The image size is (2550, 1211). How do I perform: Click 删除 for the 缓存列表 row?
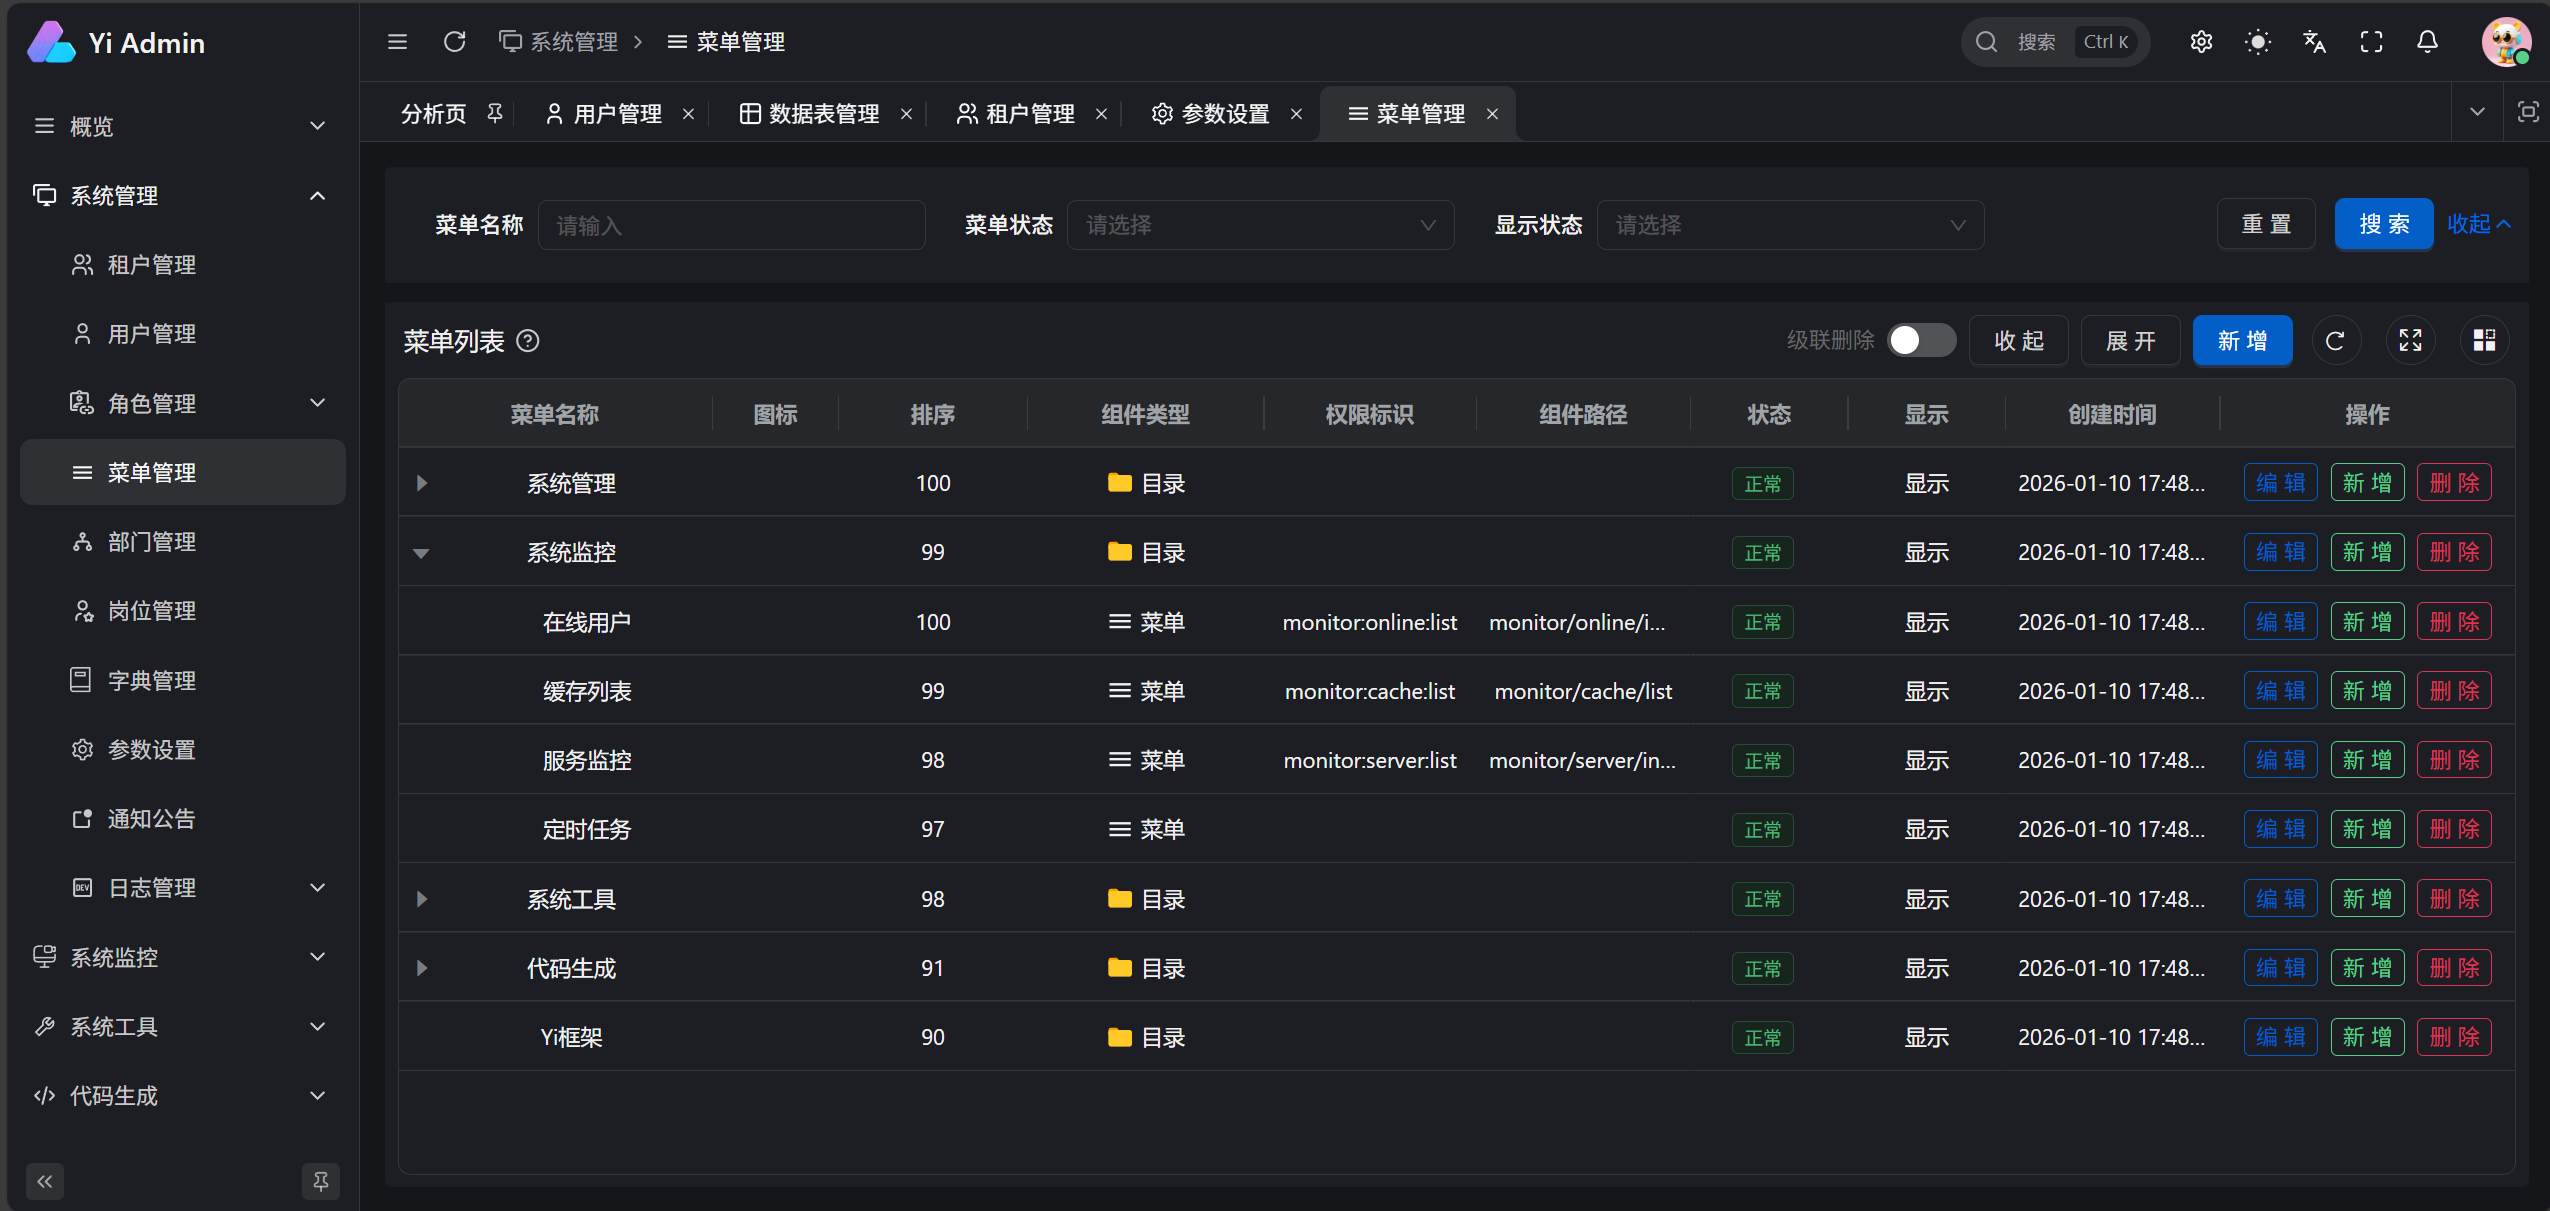click(2453, 691)
